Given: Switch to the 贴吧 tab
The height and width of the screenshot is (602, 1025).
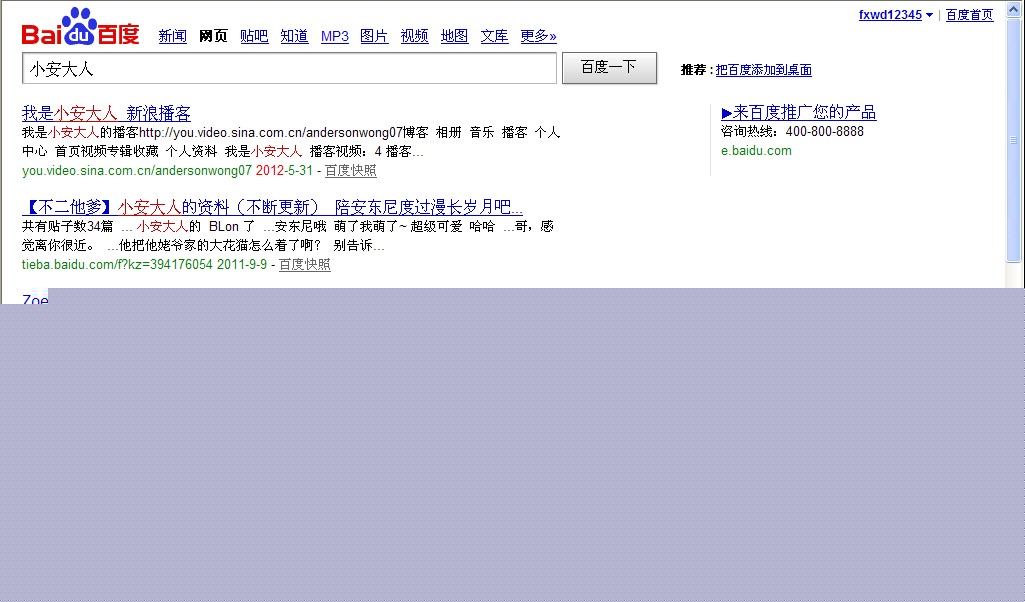Looking at the screenshot, I should click(x=254, y=36).
